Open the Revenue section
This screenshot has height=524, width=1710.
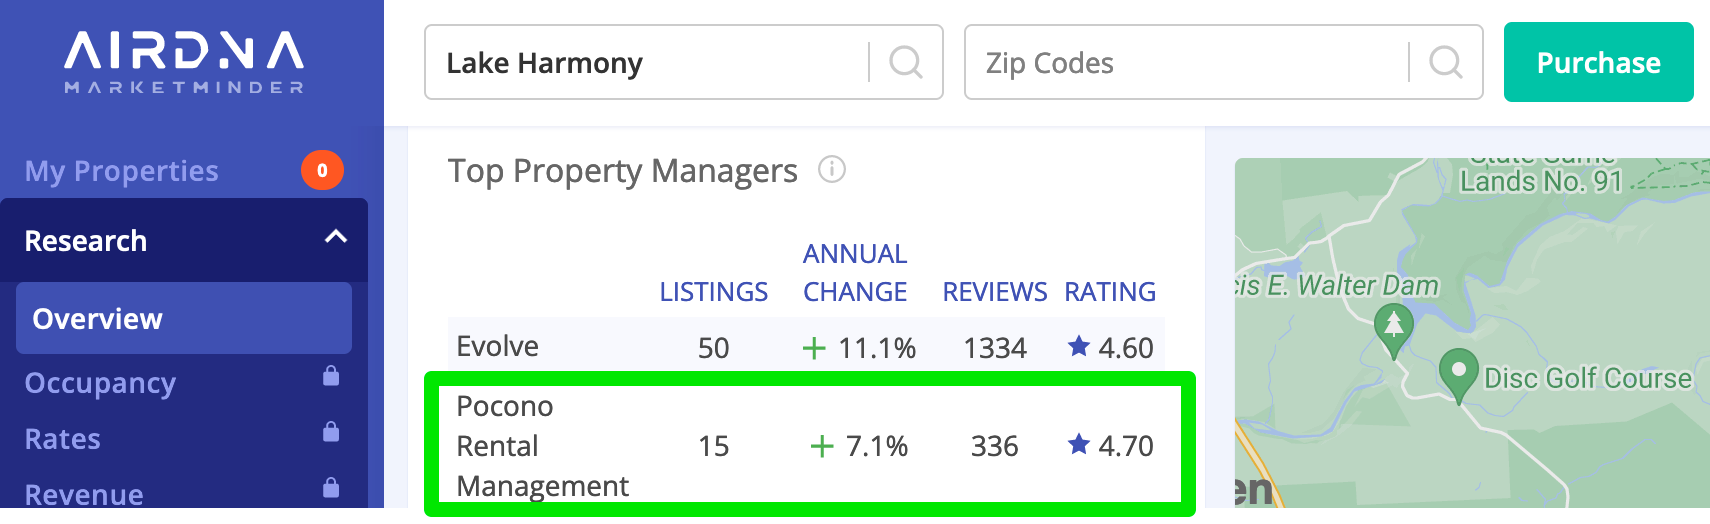(x=84, y=494)
